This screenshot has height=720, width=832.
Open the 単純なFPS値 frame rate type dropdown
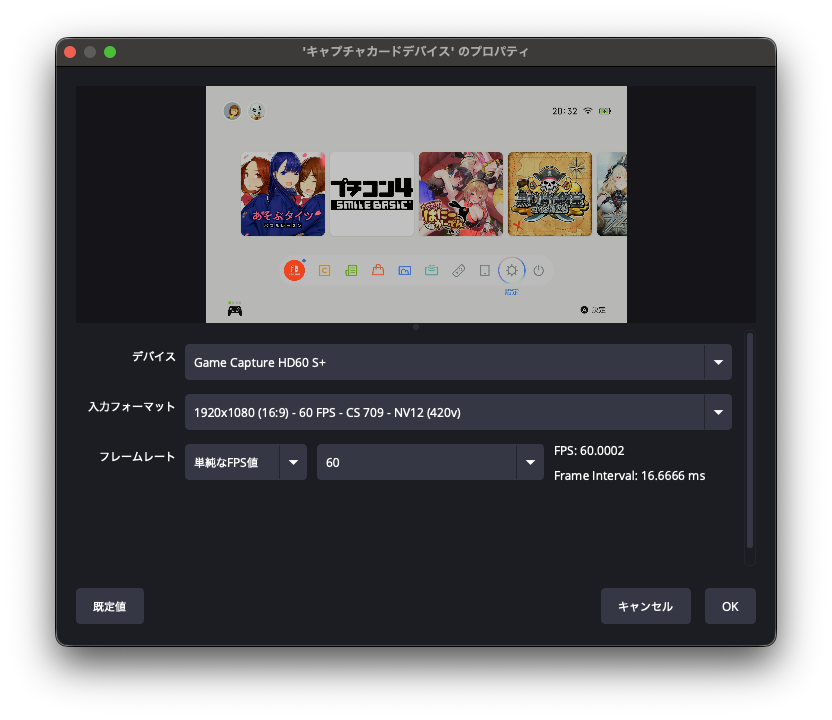(x=245, y=462)
